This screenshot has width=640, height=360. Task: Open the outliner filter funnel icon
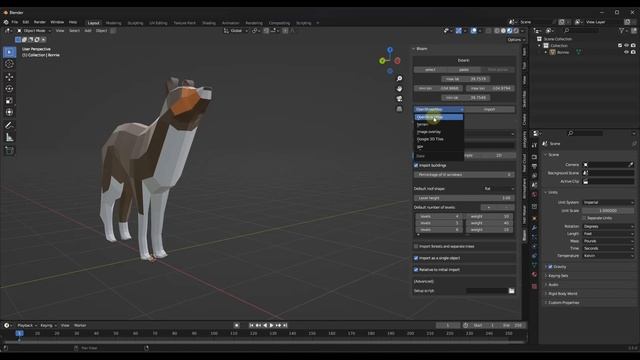point(622,31)
